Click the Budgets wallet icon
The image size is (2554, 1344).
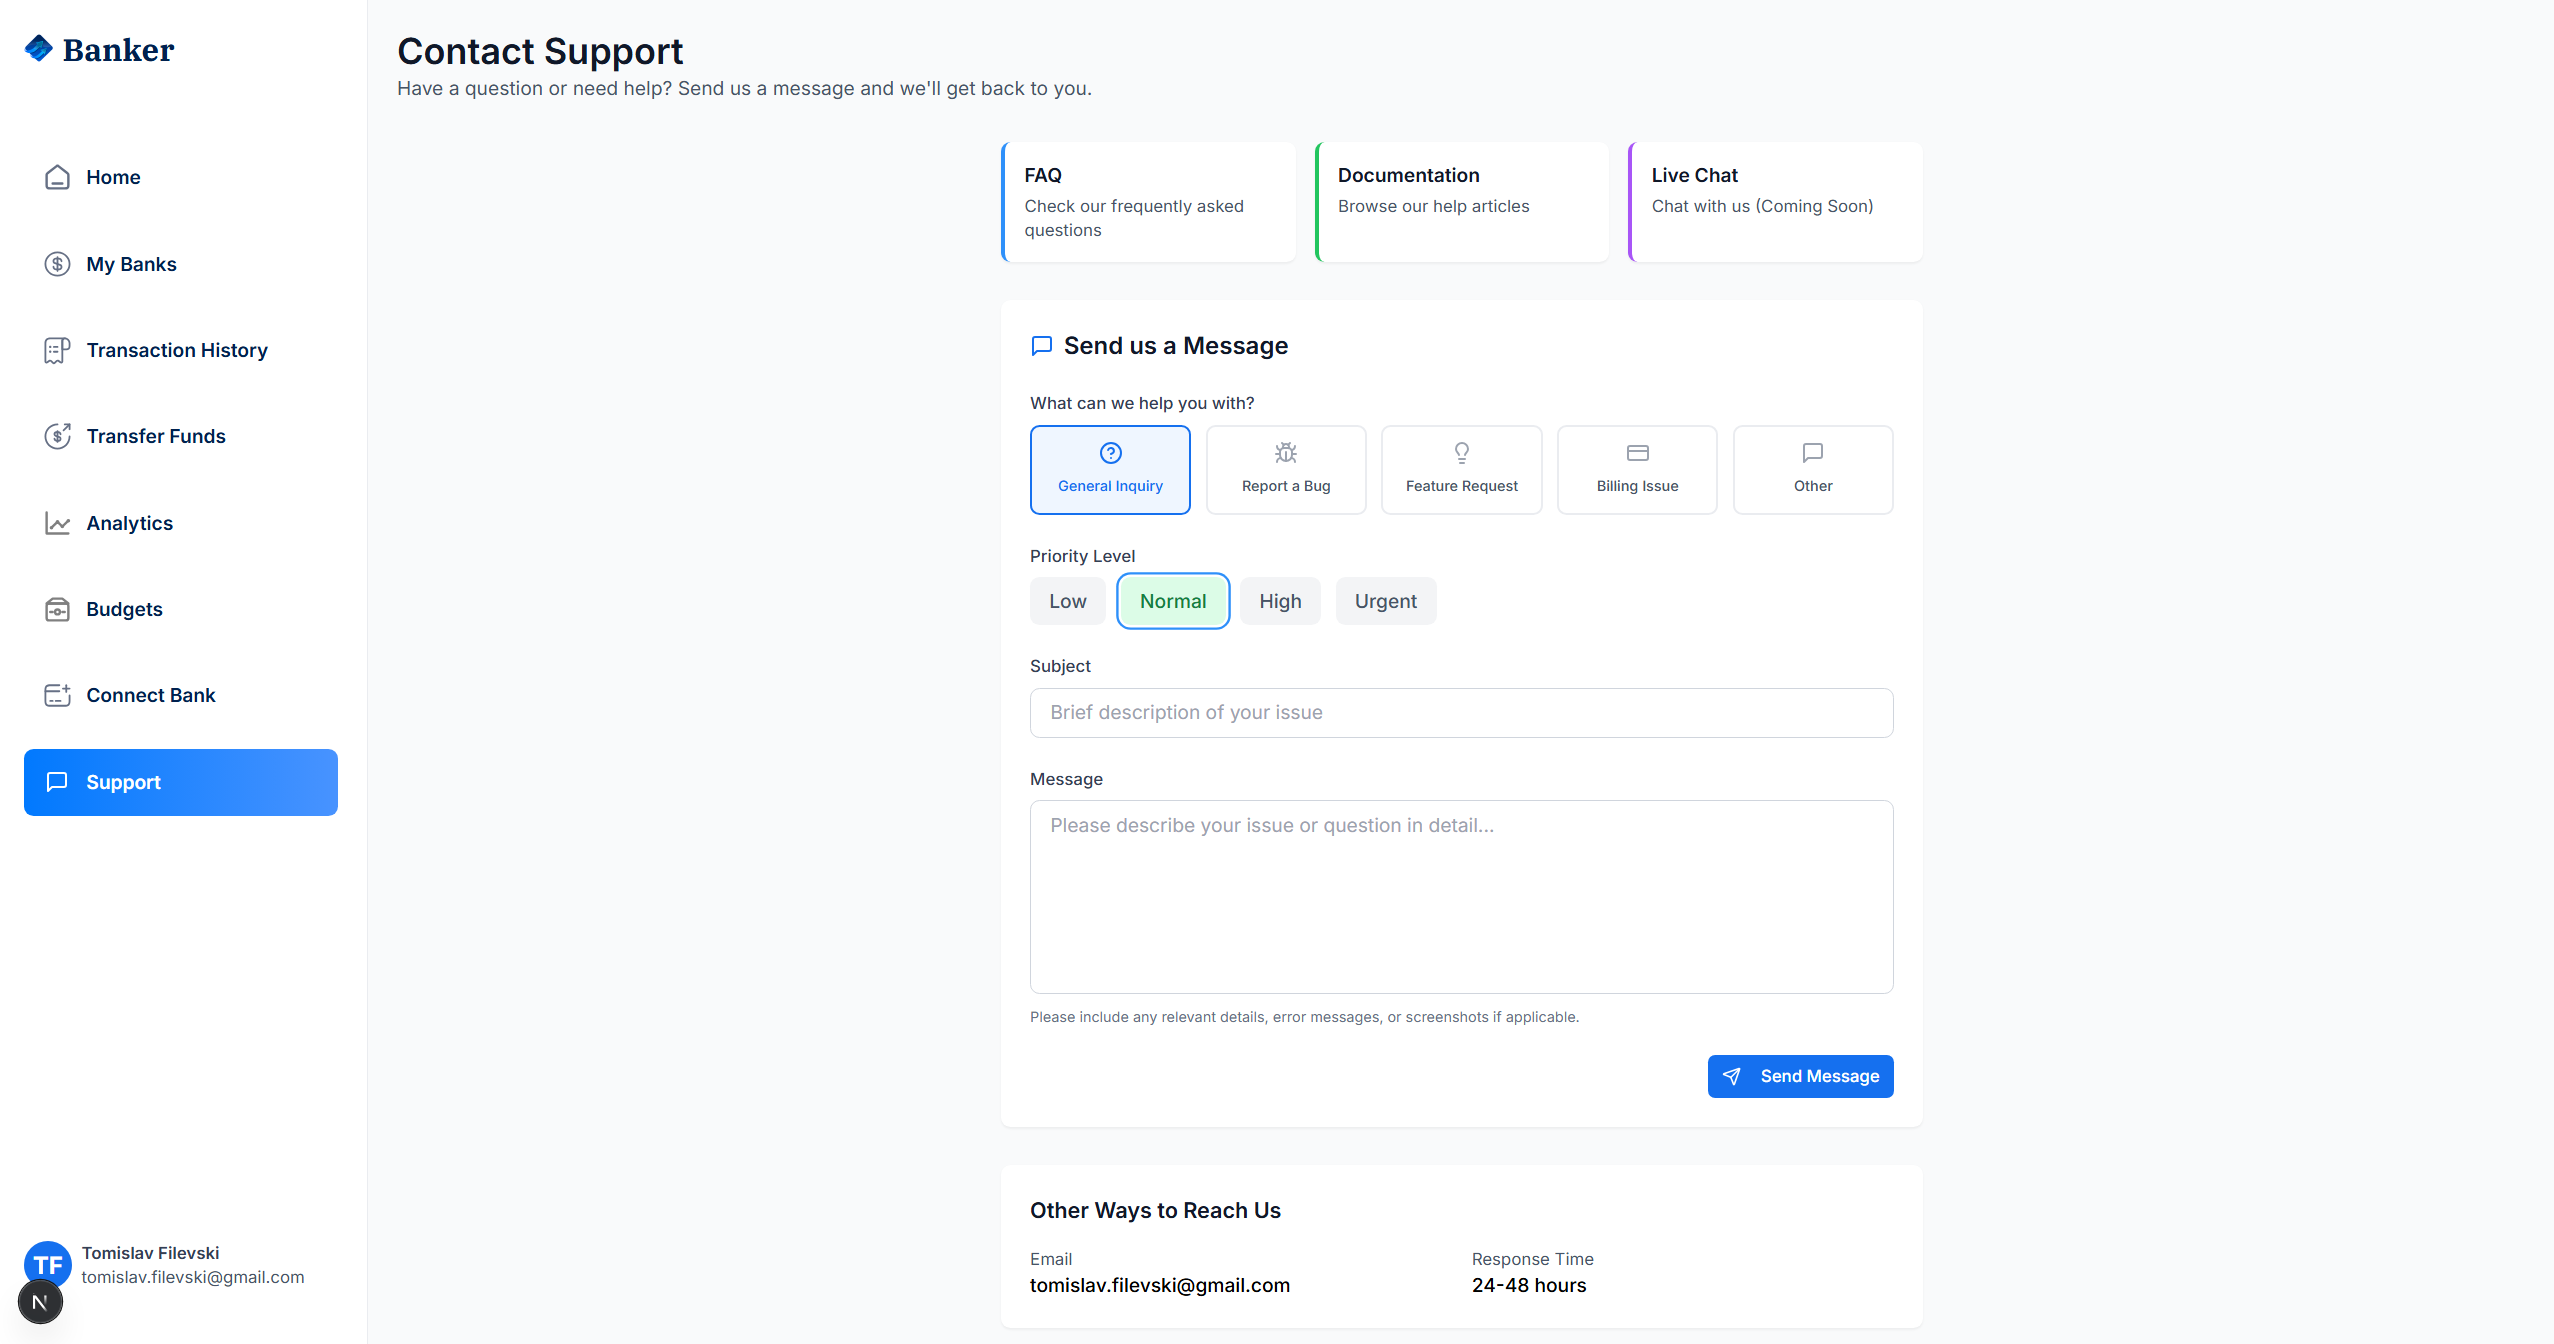tap(57, 609)
